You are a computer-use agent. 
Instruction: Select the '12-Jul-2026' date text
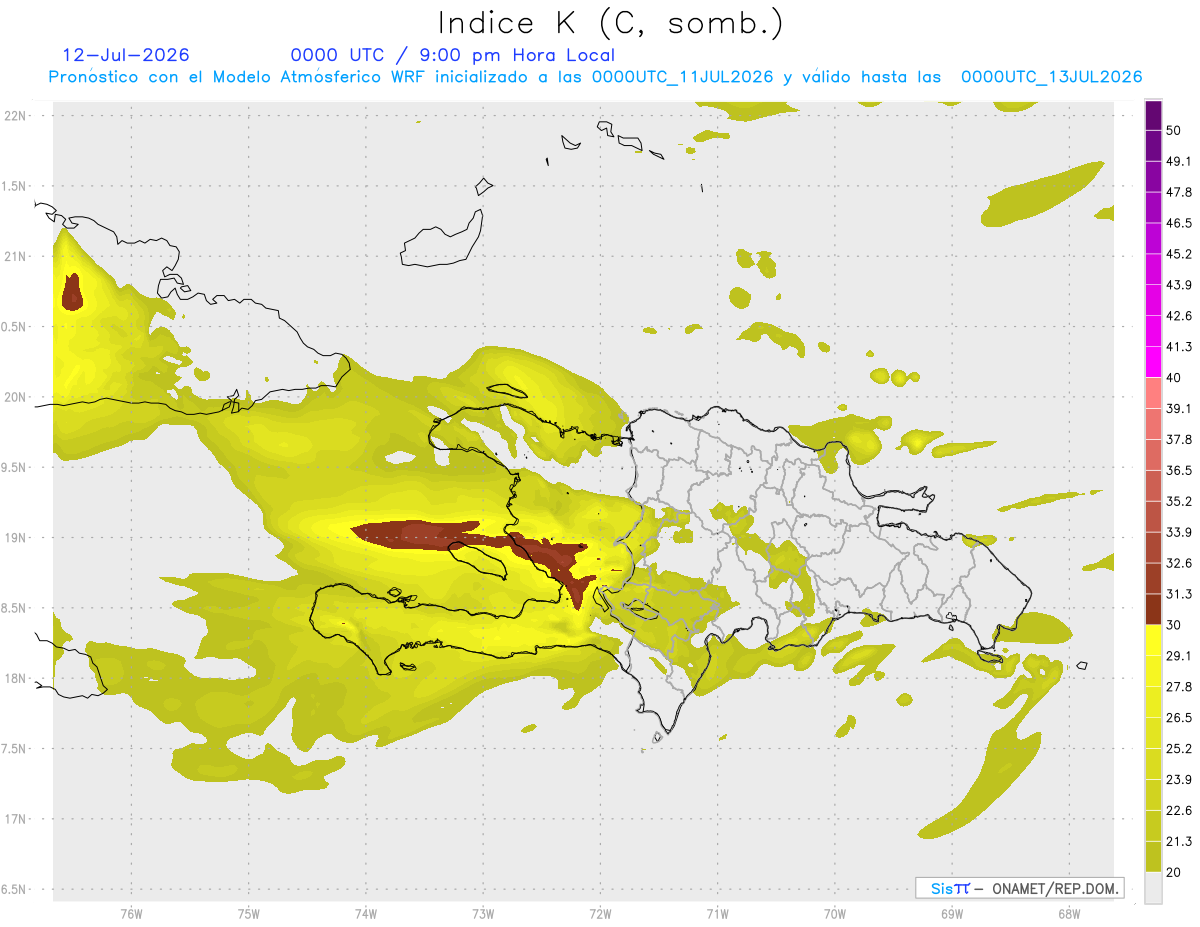click(126, 55)
